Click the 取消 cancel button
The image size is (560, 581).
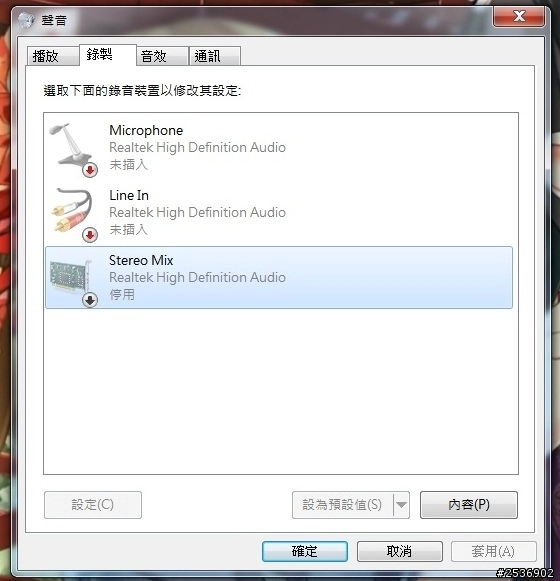pyautogui.click(x=400, y=551)
